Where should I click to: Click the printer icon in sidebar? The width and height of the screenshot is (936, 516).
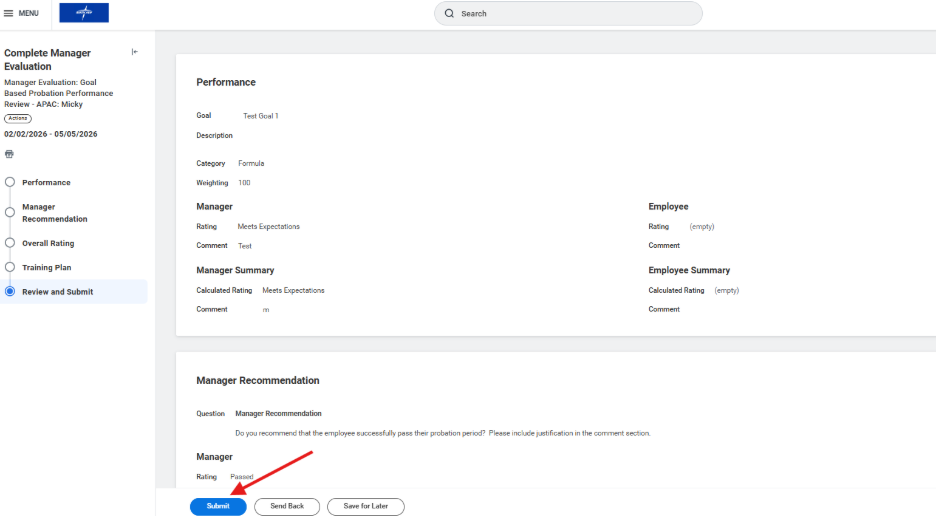click(9, 154)
